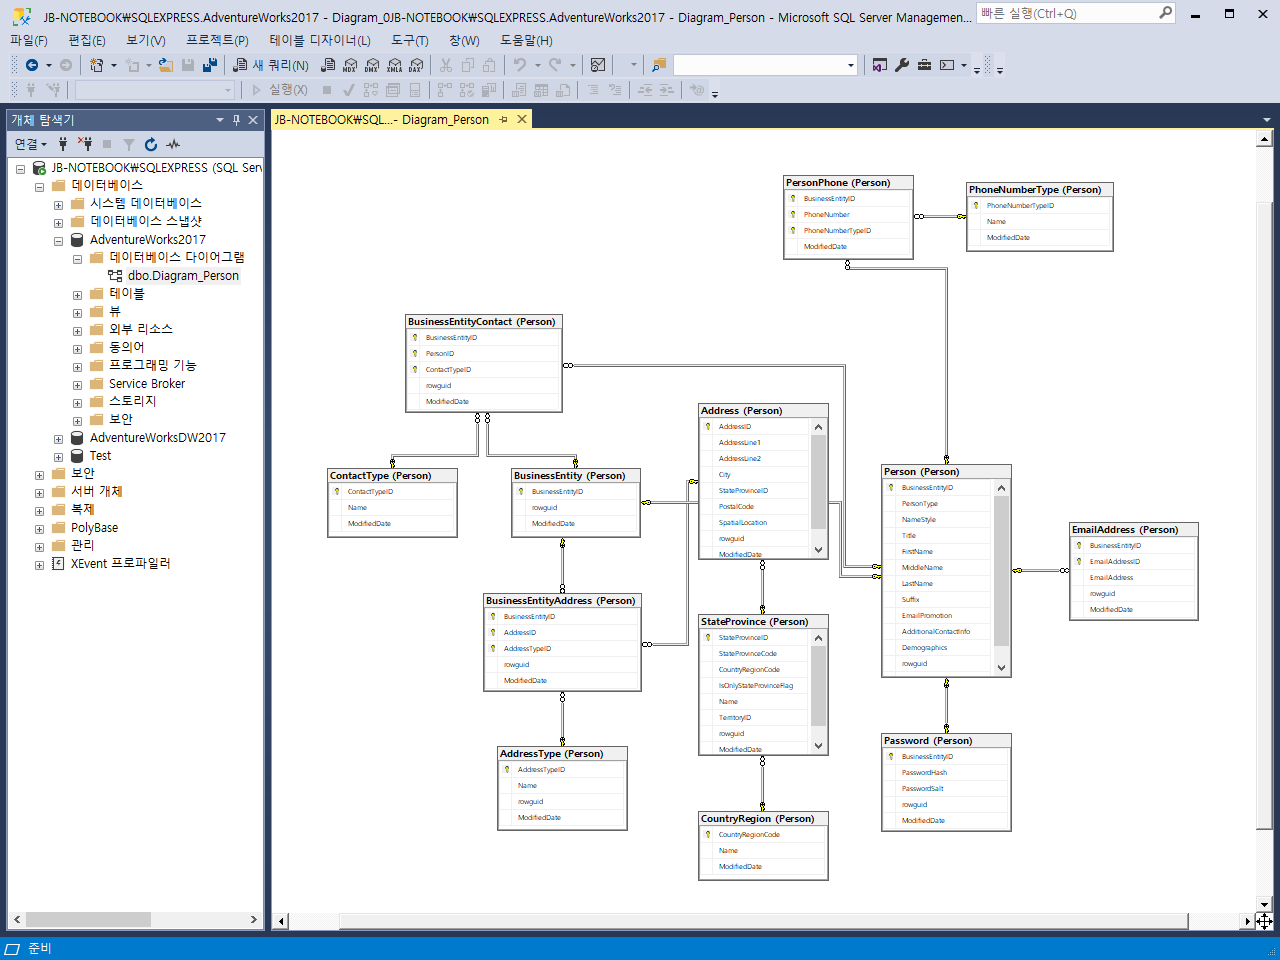Click pin icon on the Diagram_Person tab
1280x960 pixels.
504,119
